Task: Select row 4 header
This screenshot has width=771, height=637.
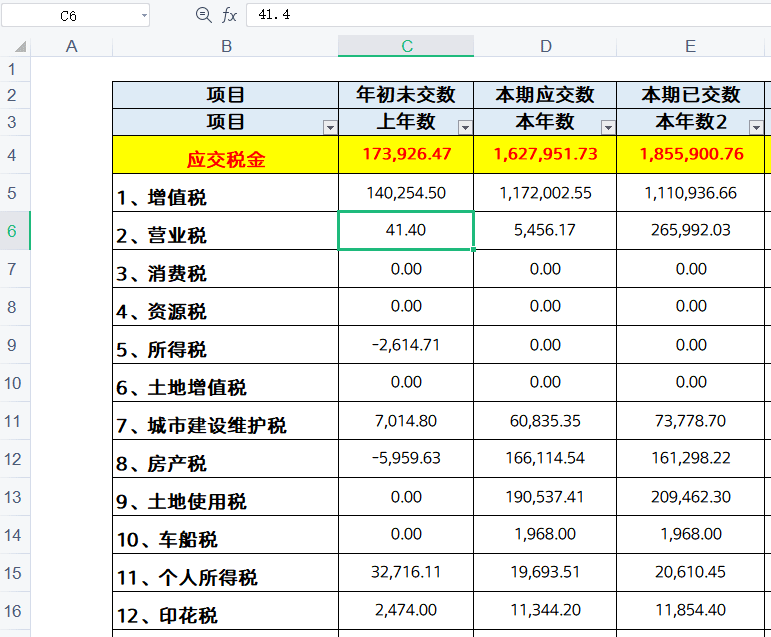Action: click(x=12, y=155)
